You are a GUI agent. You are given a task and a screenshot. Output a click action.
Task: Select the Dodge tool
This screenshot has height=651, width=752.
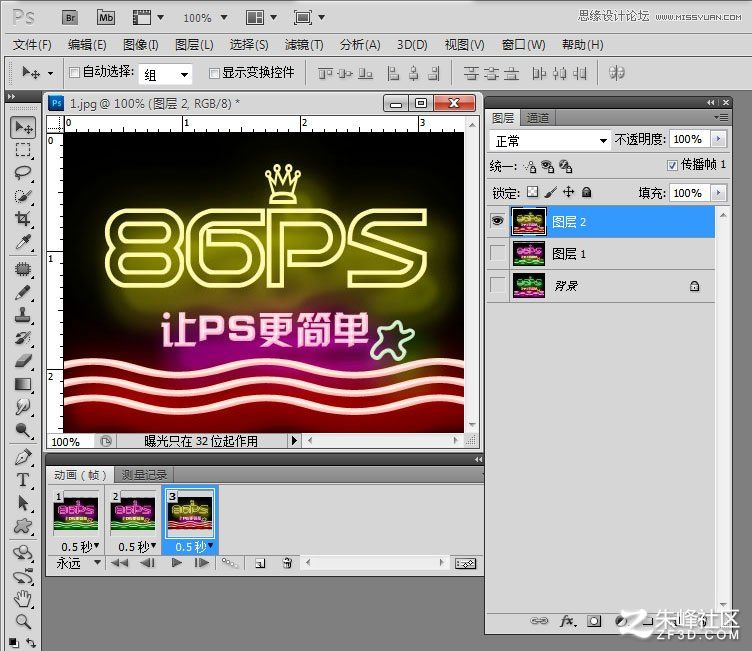[x=23, y=429]
